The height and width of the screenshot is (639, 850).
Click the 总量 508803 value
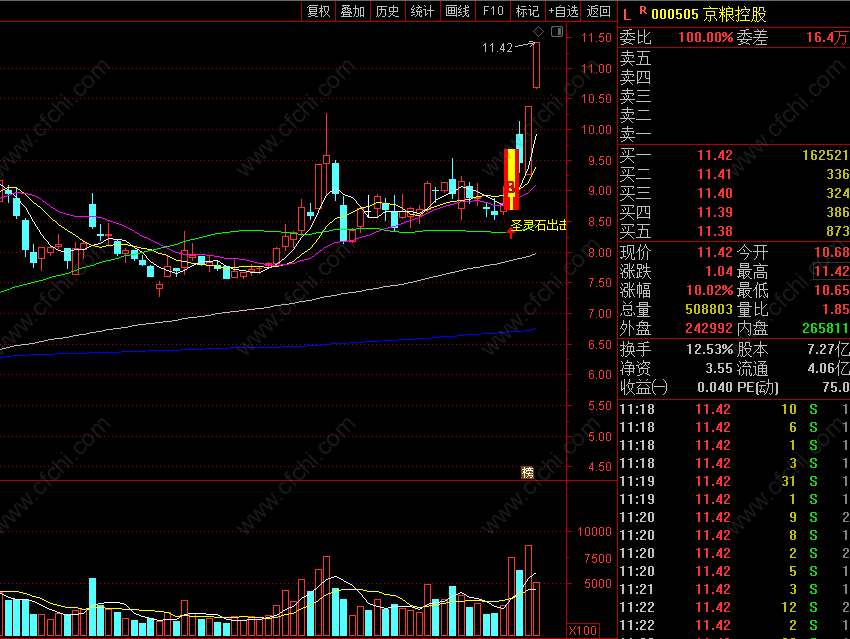click(709, 309)
